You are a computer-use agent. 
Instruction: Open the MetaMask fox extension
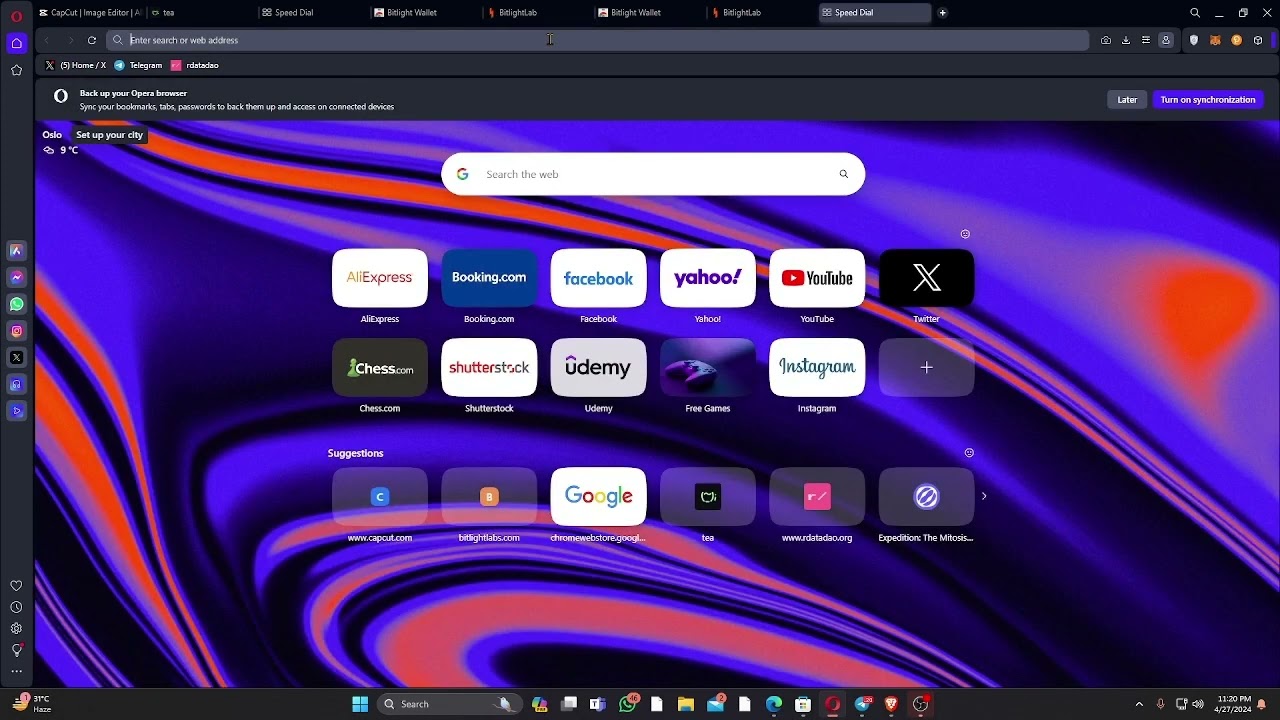[1216, 40]
